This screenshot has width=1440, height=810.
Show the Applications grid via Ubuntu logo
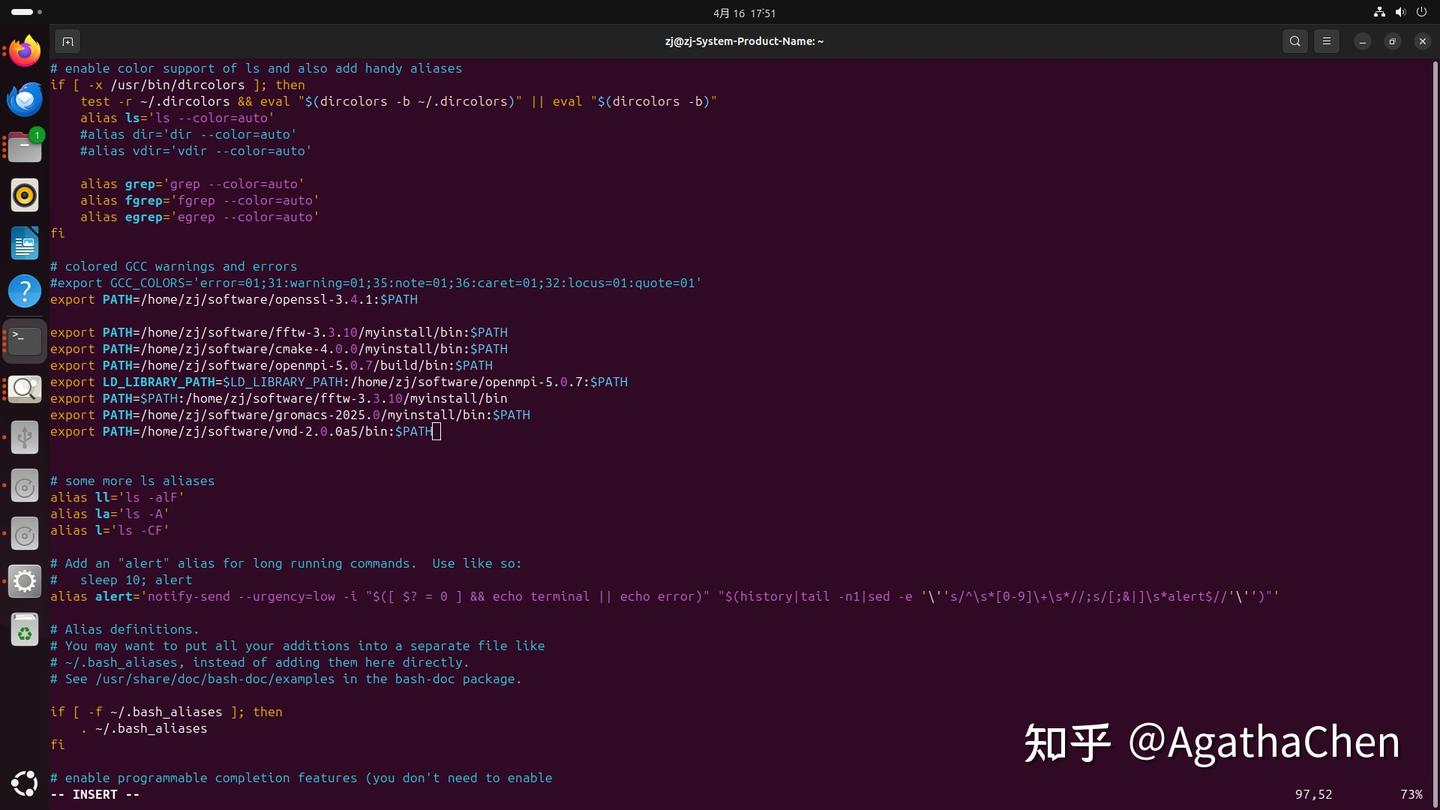(x=24, y=784)
